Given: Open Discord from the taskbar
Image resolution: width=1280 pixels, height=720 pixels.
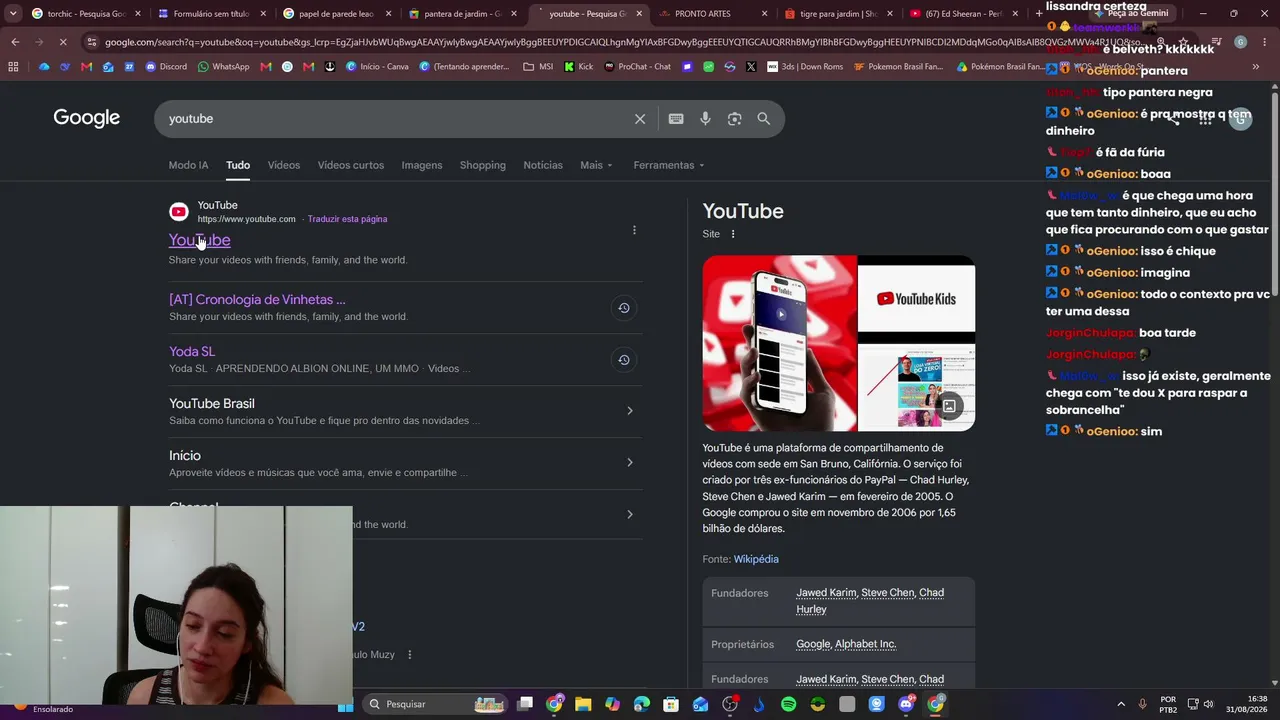Looking at the screenshot, I should click(x=906, y=704).
